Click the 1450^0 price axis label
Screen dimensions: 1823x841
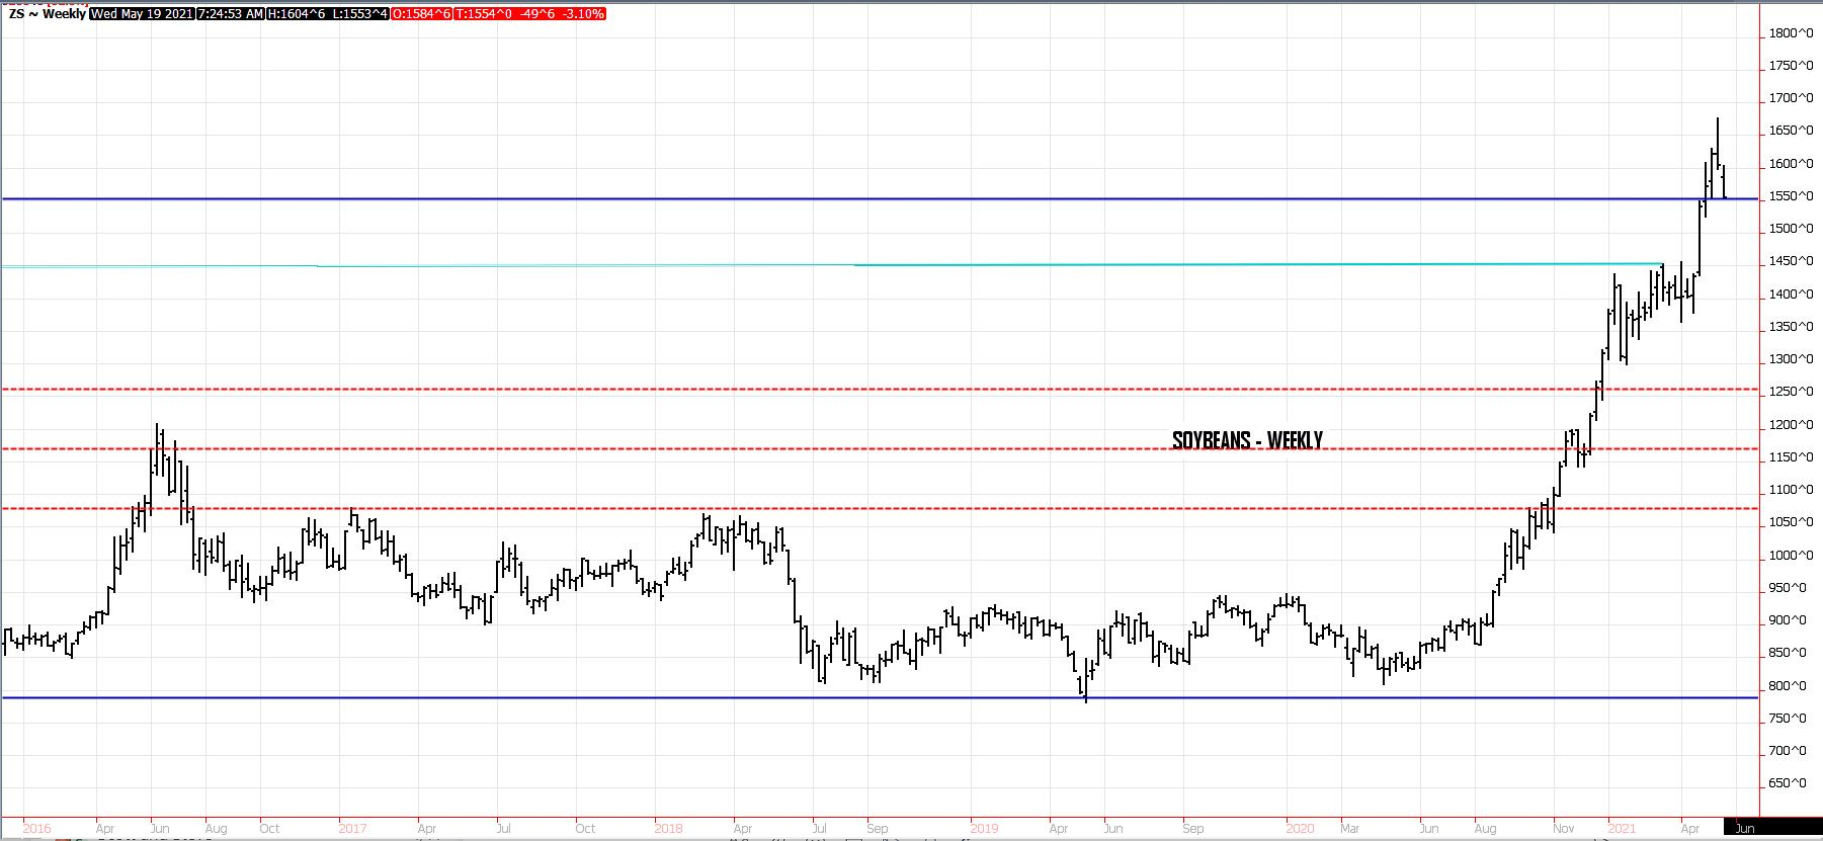pyautogui.click(x=1791, y=261)
